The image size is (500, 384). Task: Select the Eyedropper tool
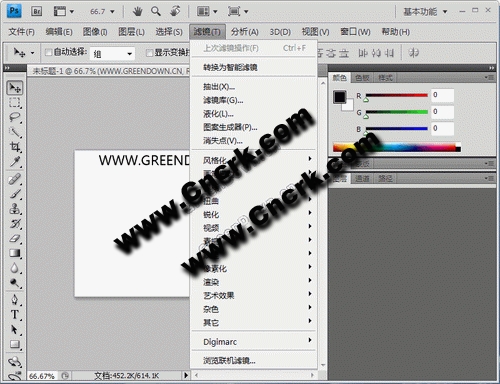click(15, 162)
